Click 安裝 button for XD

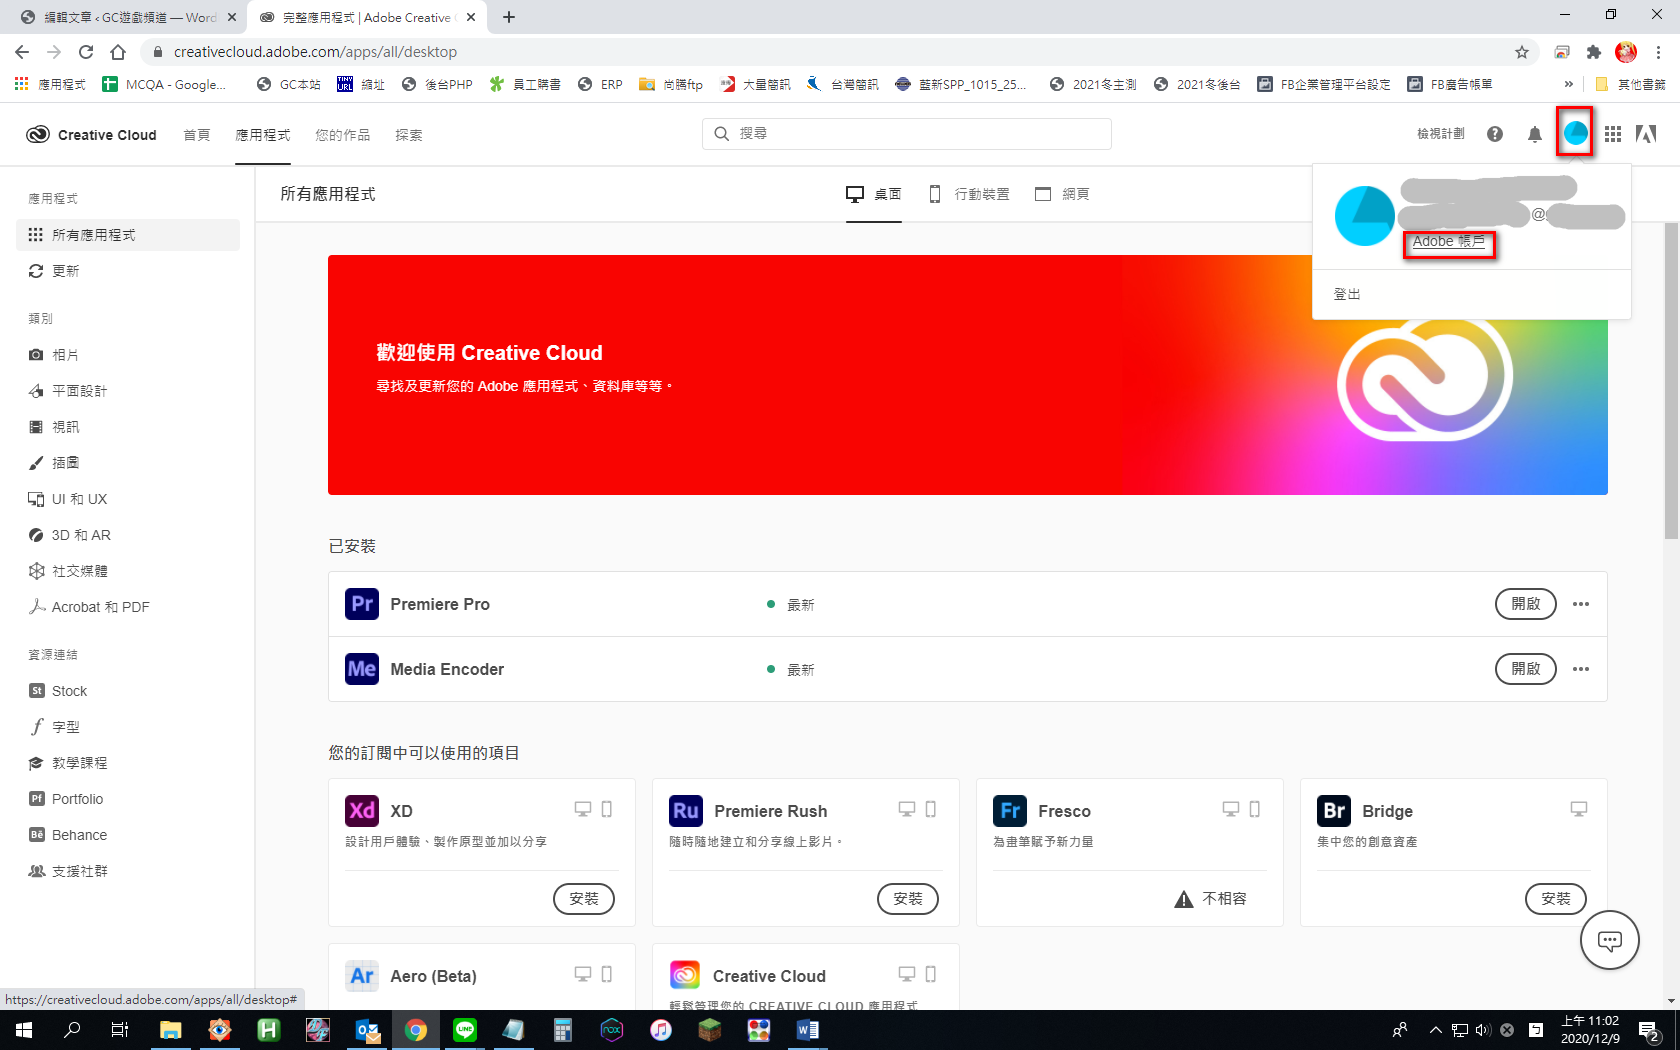584,899
